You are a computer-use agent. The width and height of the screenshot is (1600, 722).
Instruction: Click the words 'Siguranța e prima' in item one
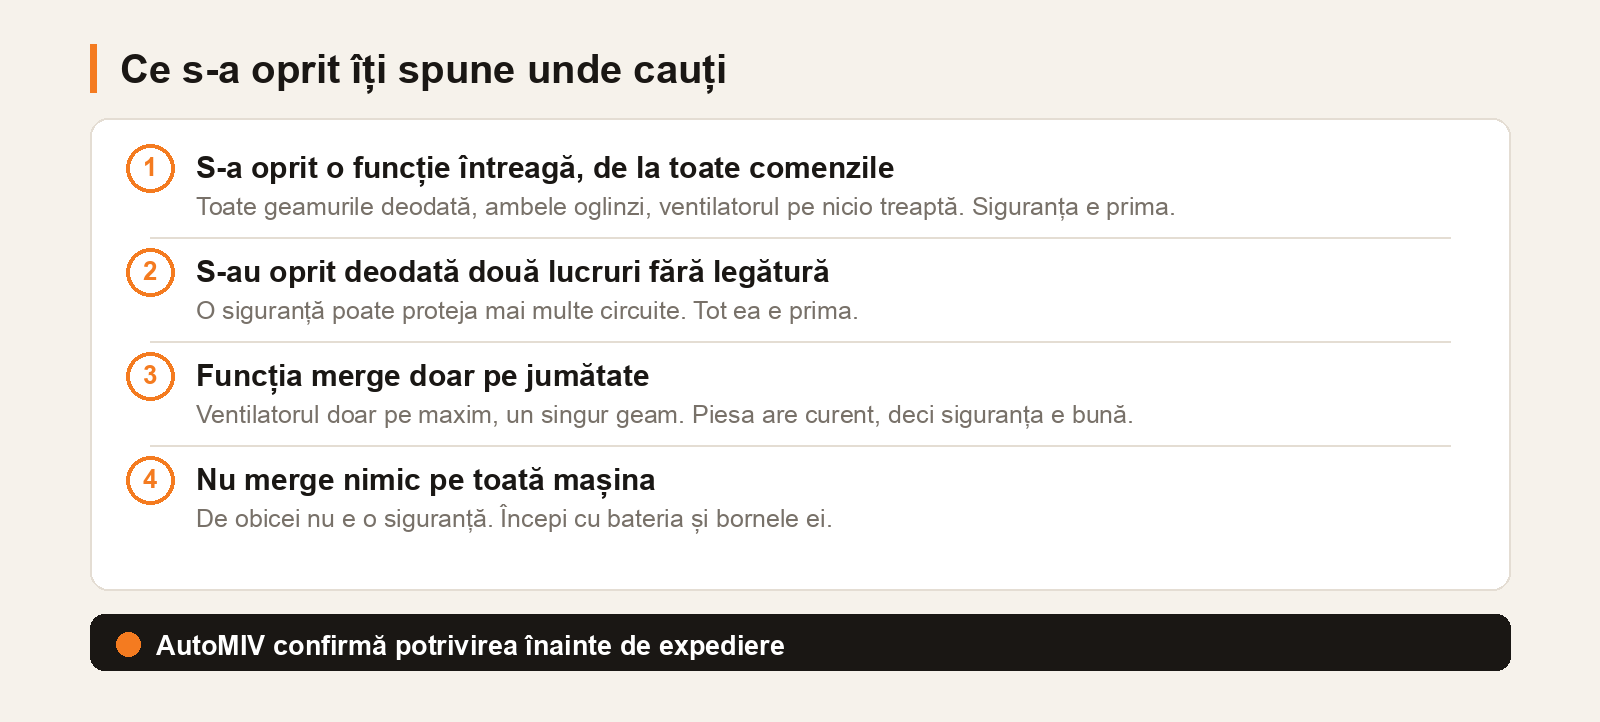point(1073,207)
